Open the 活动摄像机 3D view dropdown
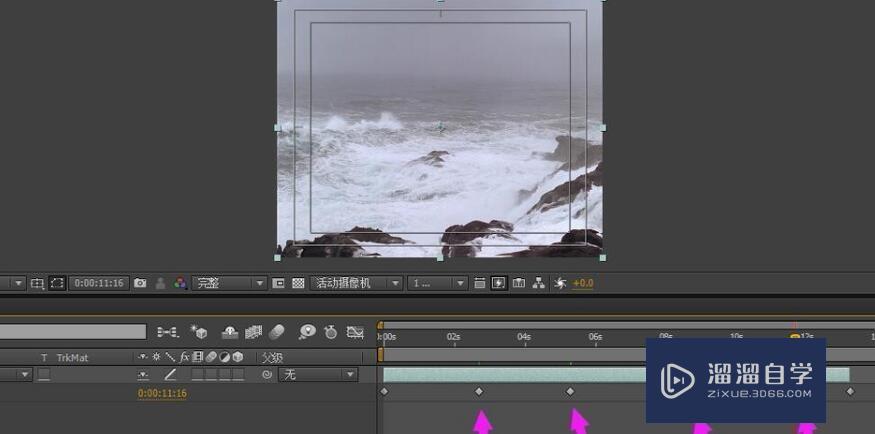875x434 pixels. (x=356, y=283)
